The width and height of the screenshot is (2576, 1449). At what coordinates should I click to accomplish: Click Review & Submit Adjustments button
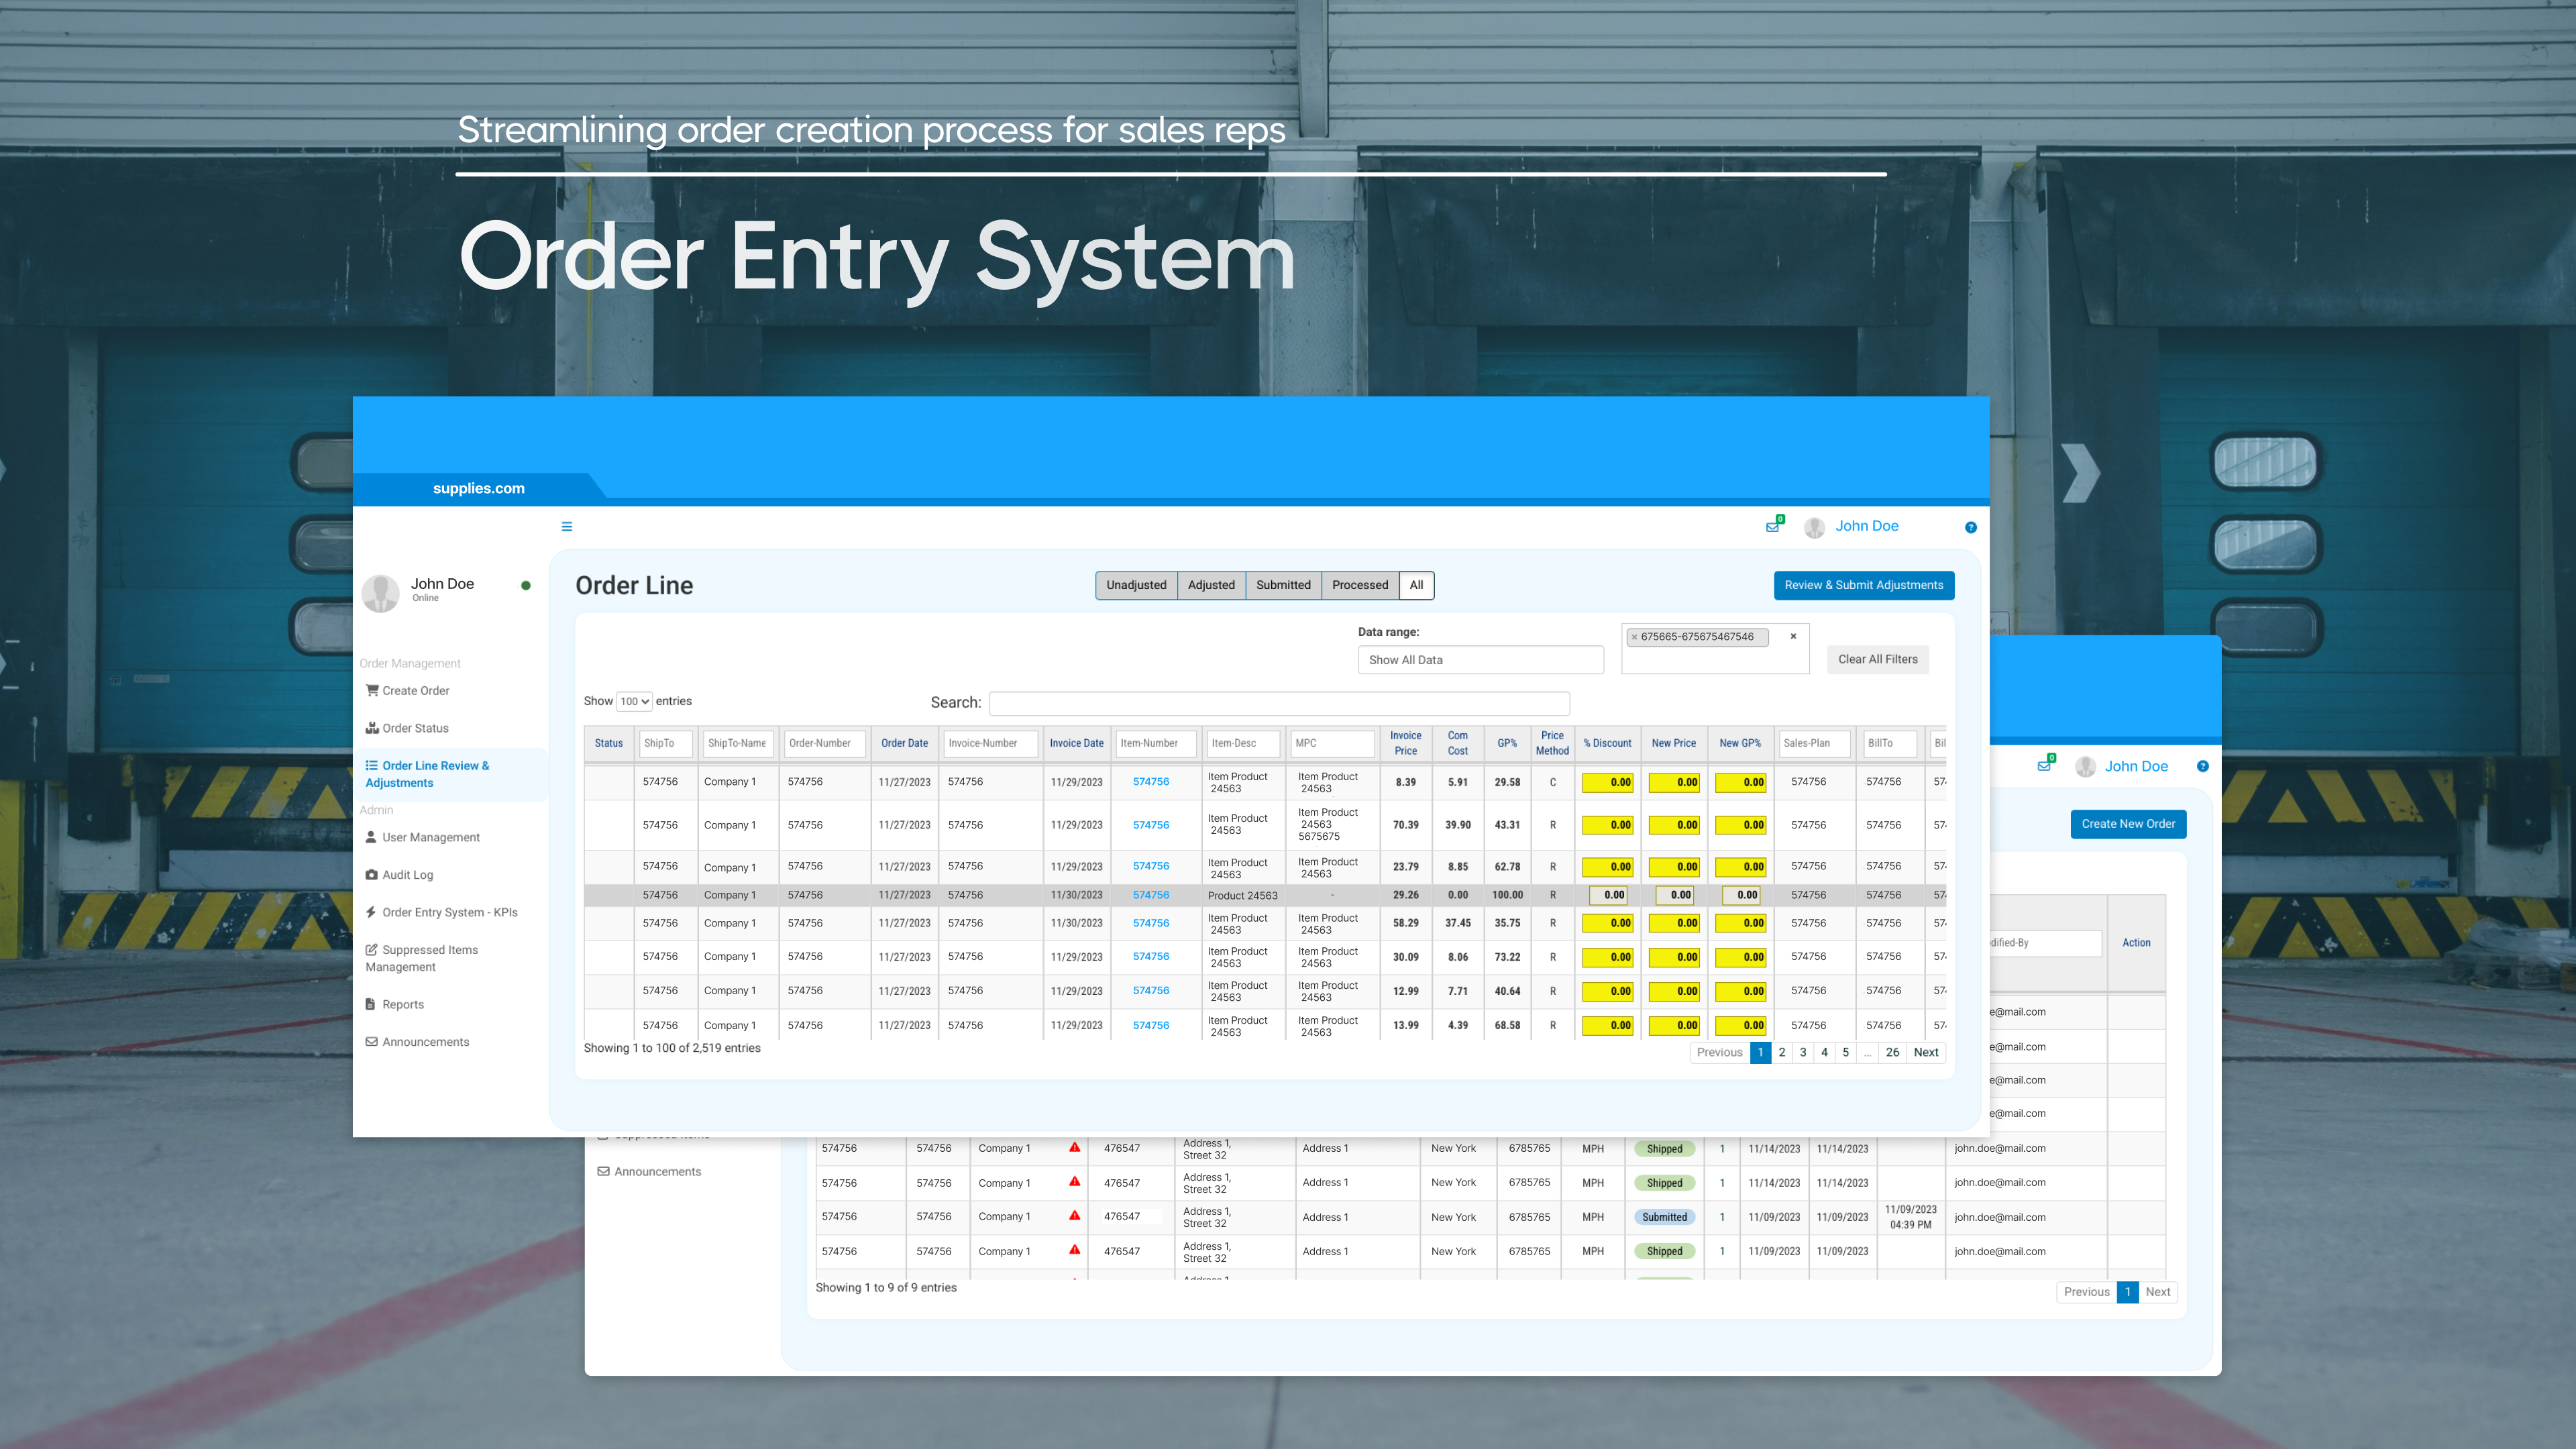point(1863,585)
